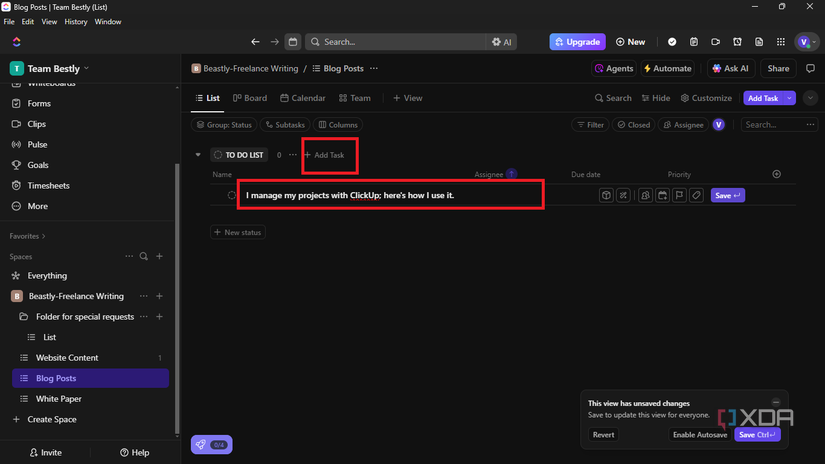Image resolution: width=825 pixels, height=464 pixels.
Task: Toggle the Assignee filter button
Action: point(683,125)
